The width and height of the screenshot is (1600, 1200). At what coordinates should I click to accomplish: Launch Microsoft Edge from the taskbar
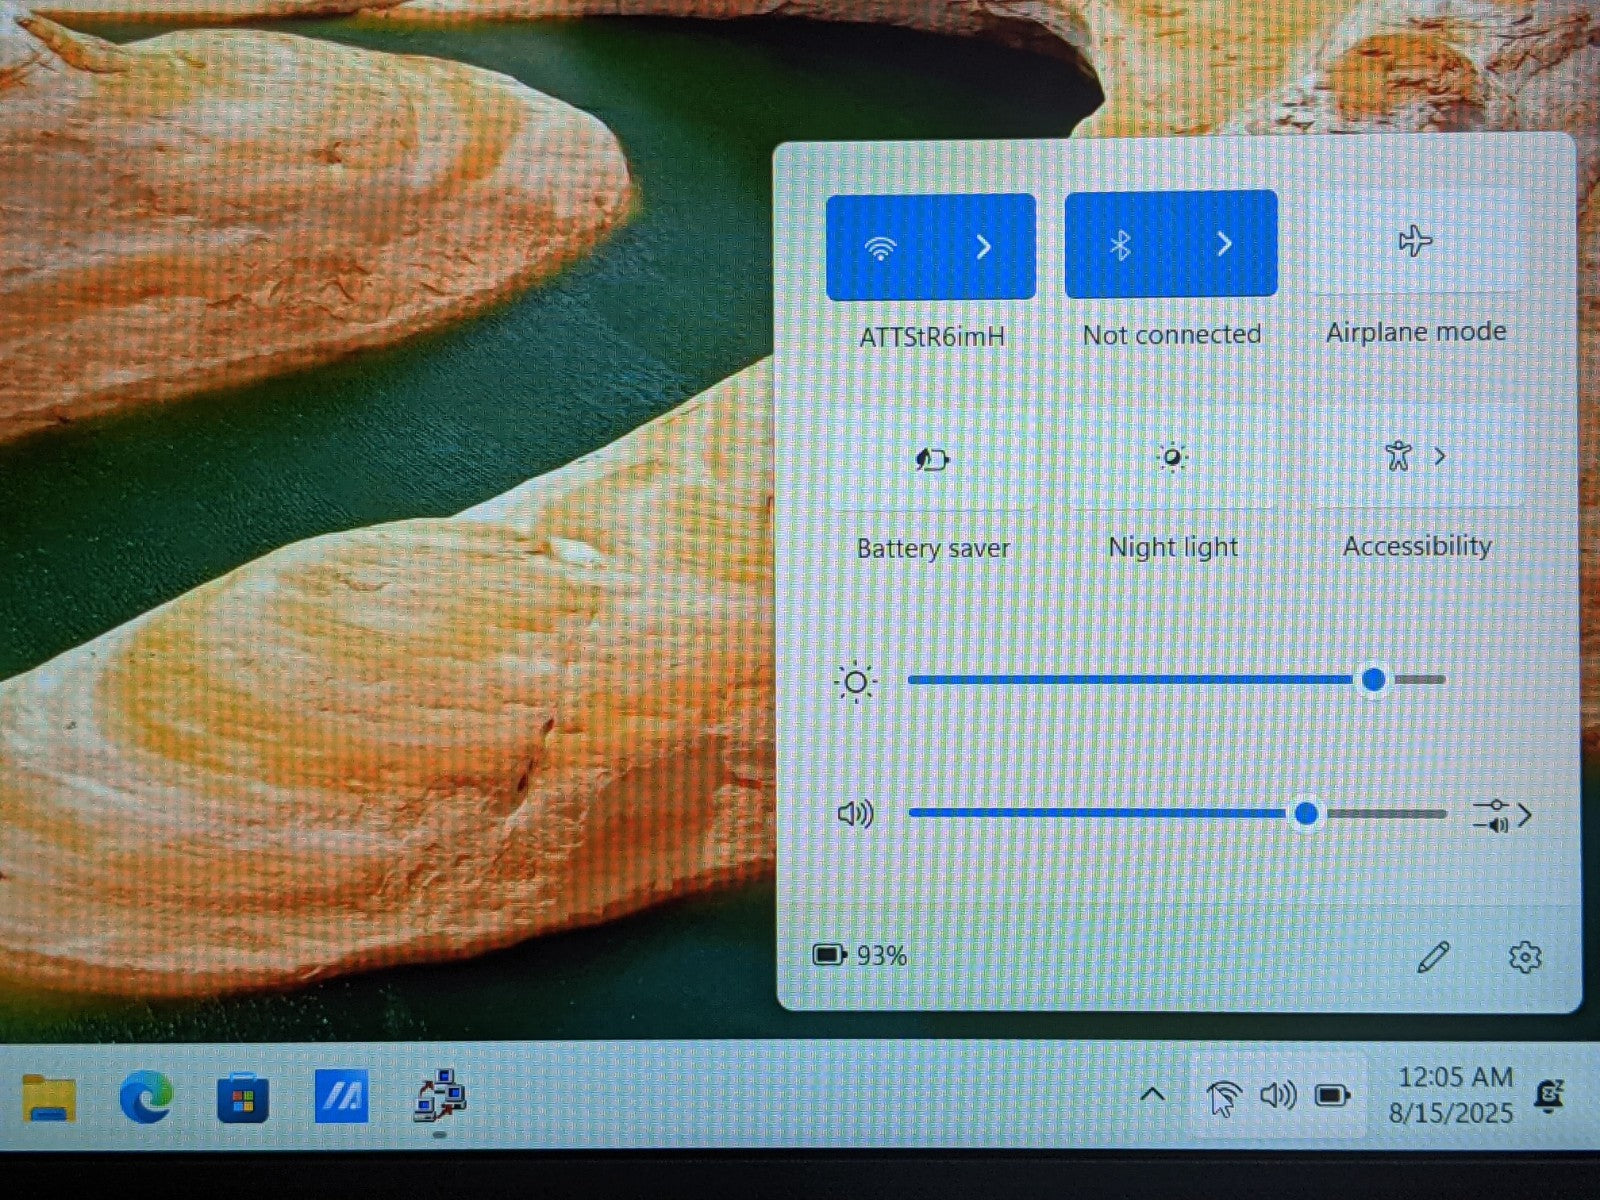(x=145, y=1098)
